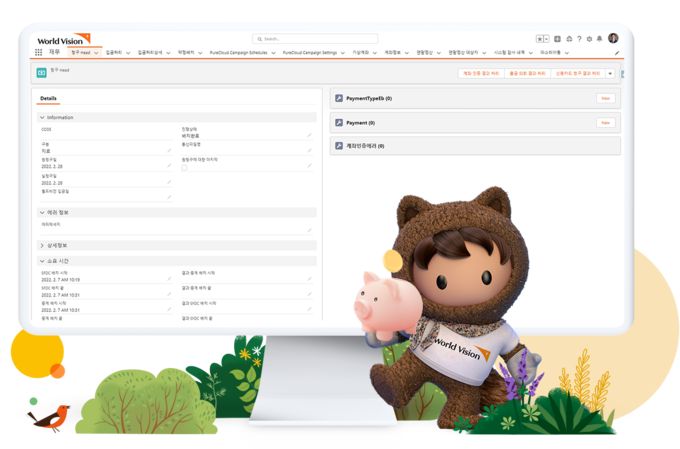Open the Salesforce Help question mark
This screenshot has height=449, width=680.
[579, 39]
